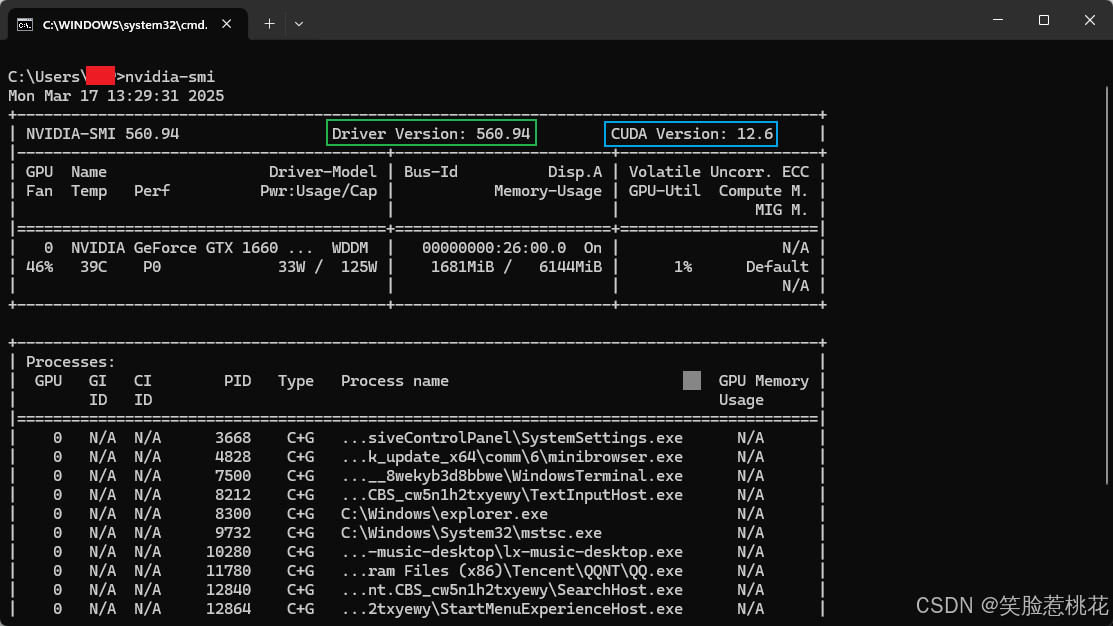The image size is (1113, 626).
Task: Click the mstsc.exe process name
Action: point(471,533)
